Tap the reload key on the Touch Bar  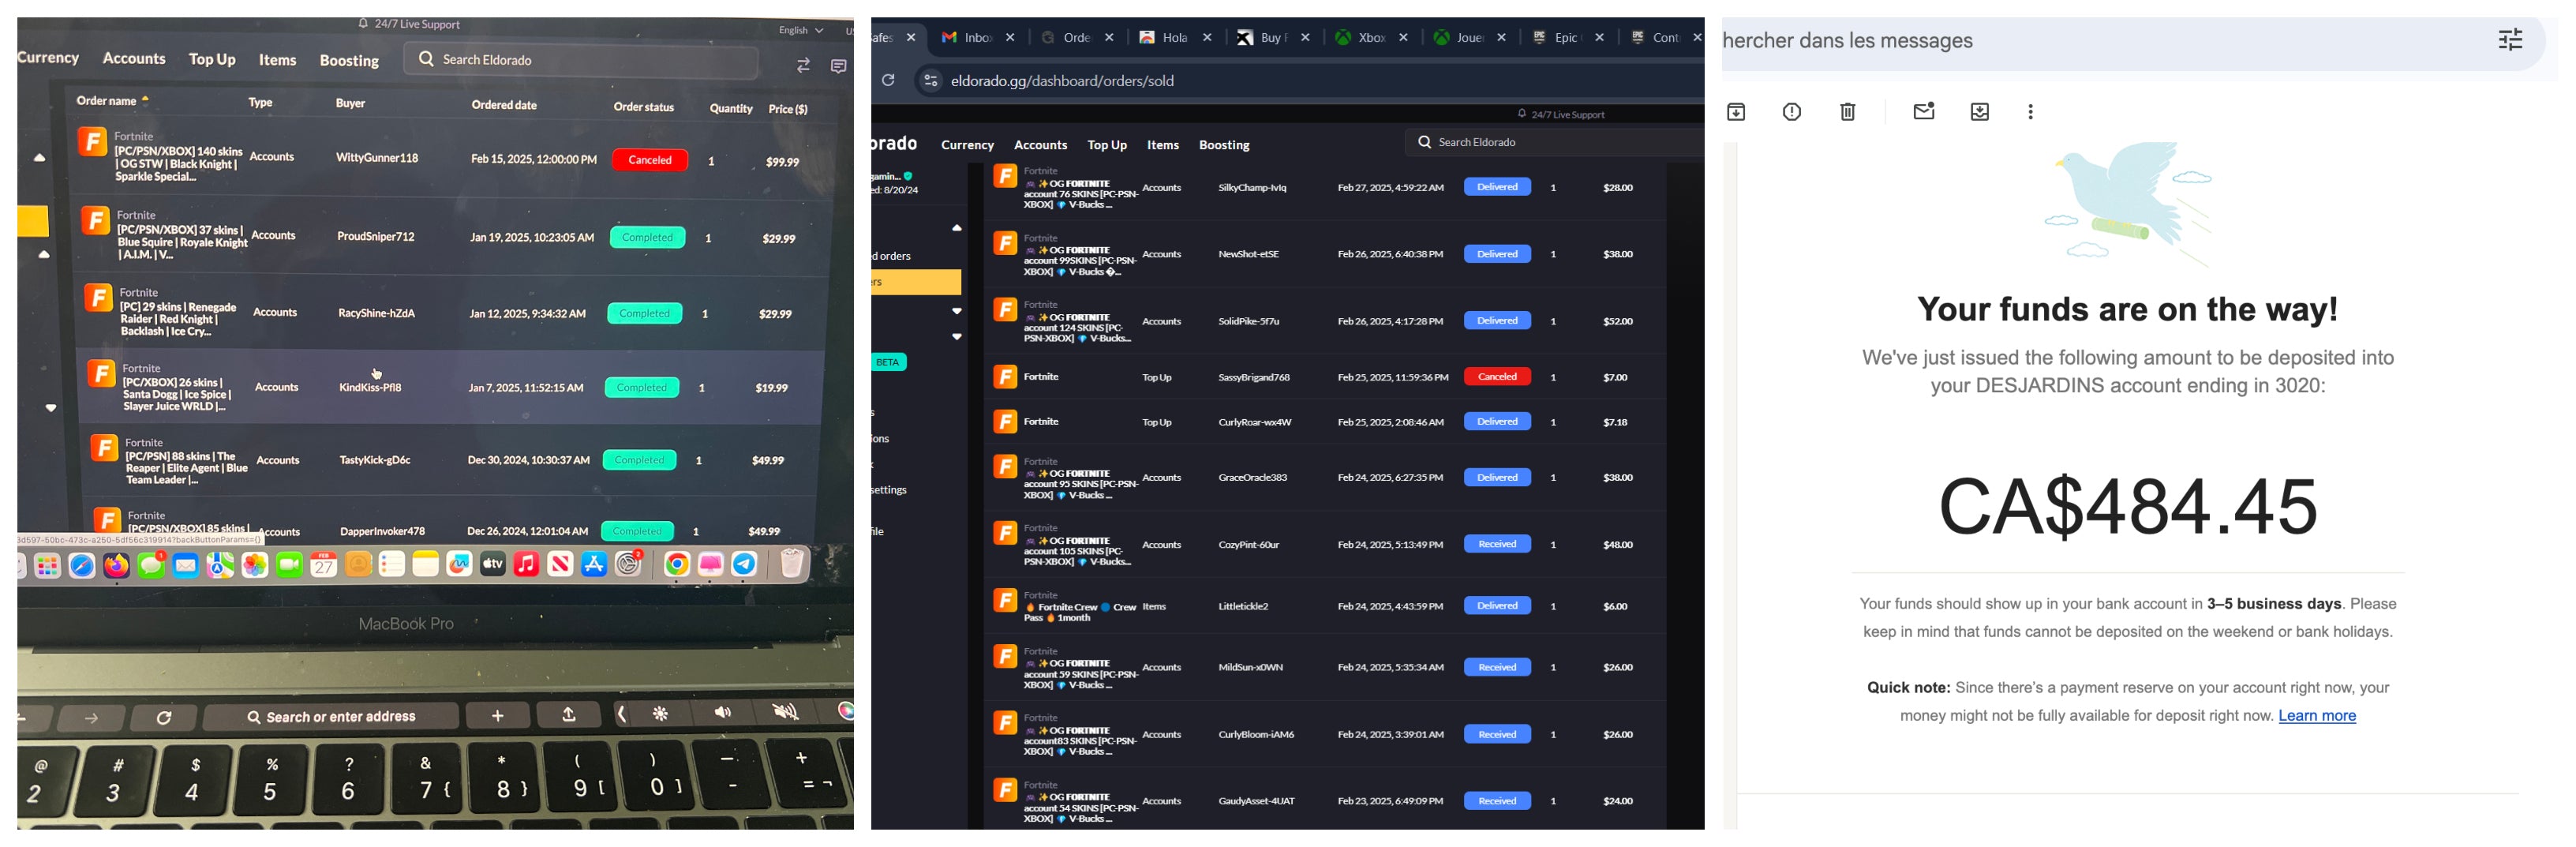[164, 717]
